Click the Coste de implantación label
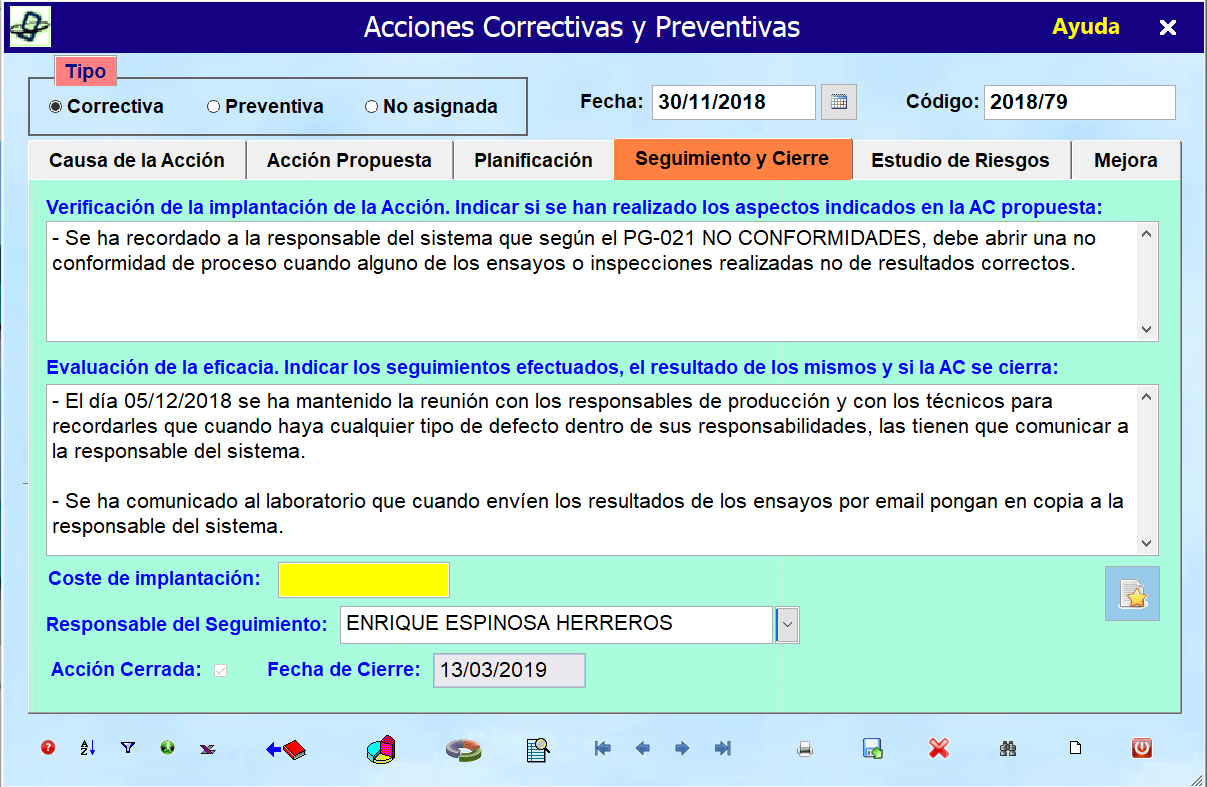 154,578
